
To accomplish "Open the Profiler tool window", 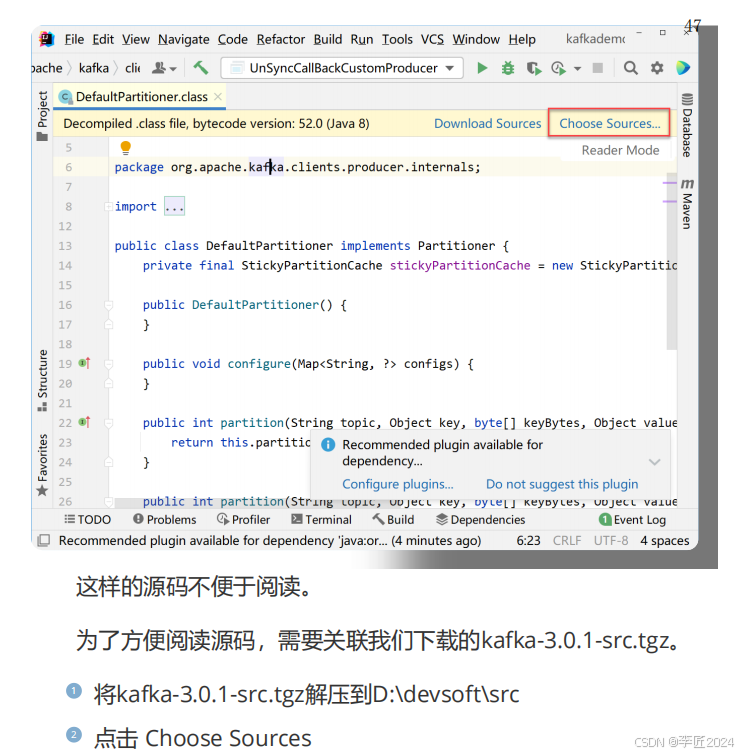I will point(243,520).
